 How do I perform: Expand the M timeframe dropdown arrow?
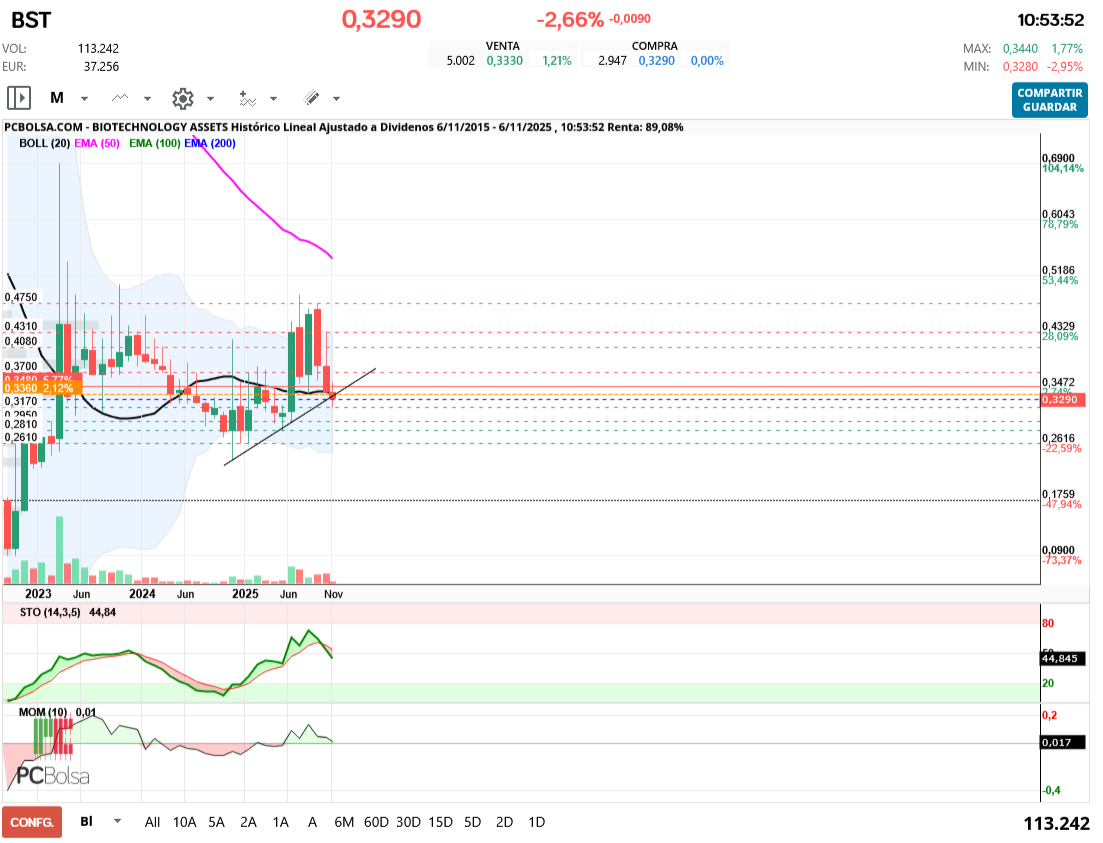[84, 99]
